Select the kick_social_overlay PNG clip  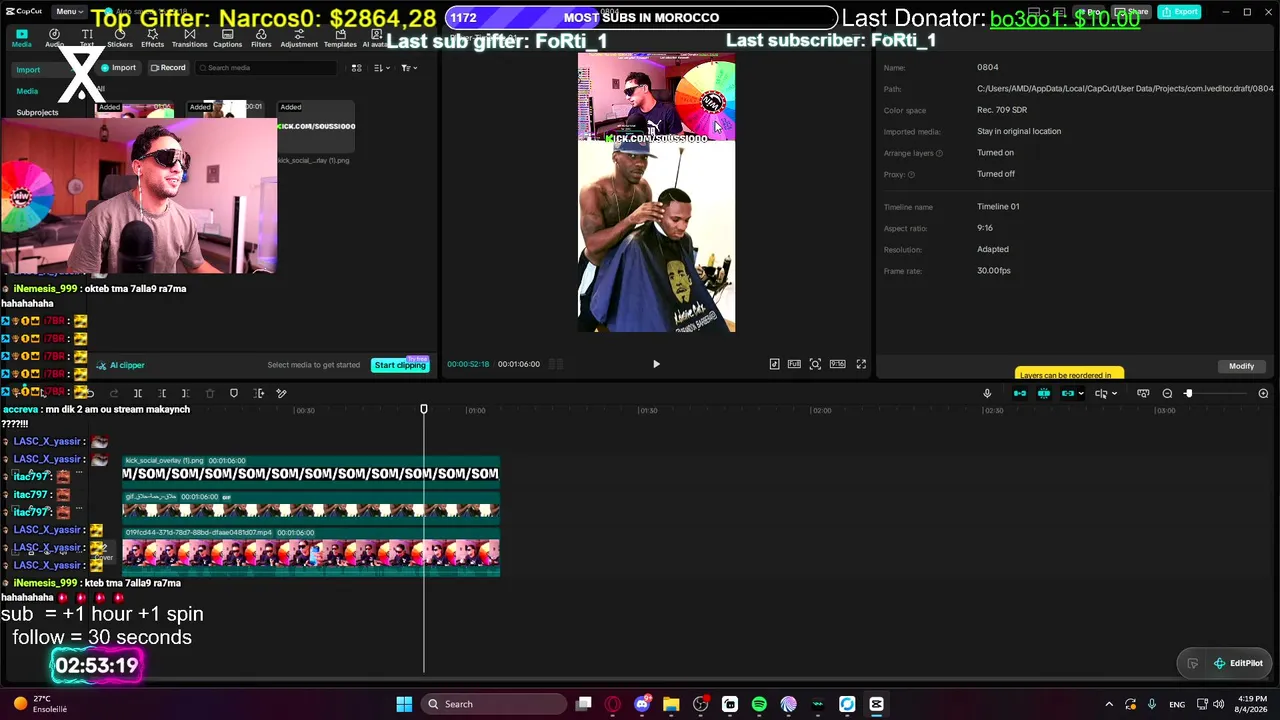click(x=311, y=470)
